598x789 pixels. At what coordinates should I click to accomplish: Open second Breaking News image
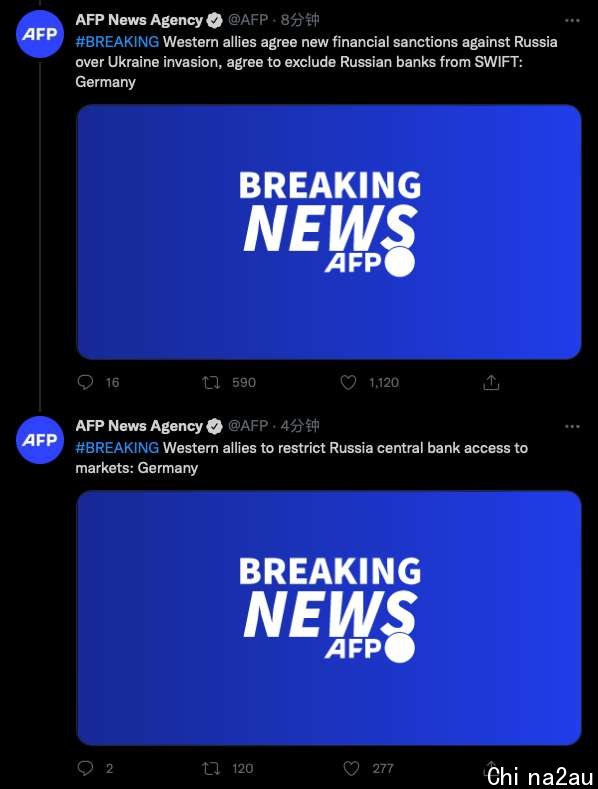[x=329, y=618]
